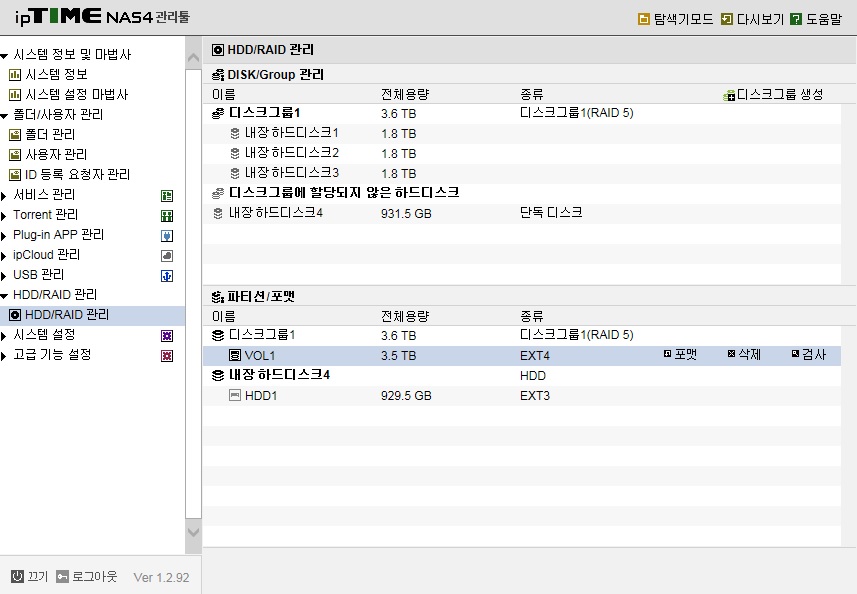Select the VOL1 partition row
The image size is (857, 594).
tap(522, 356)
